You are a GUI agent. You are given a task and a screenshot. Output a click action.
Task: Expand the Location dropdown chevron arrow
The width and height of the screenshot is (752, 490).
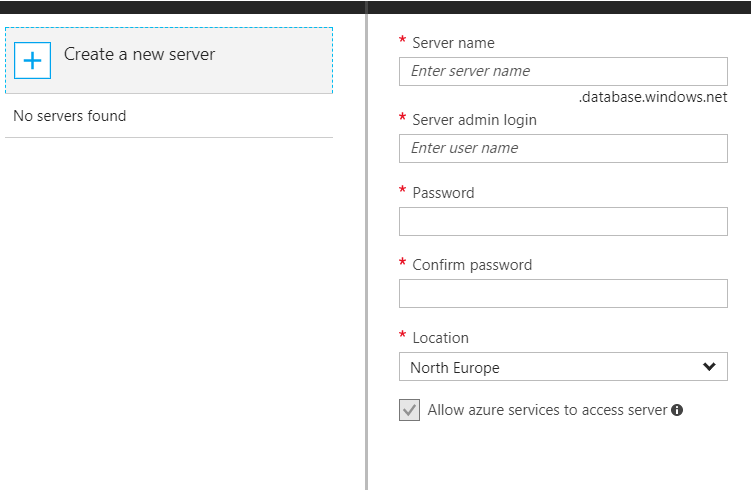pyautogui.click(x=709, y=367)
